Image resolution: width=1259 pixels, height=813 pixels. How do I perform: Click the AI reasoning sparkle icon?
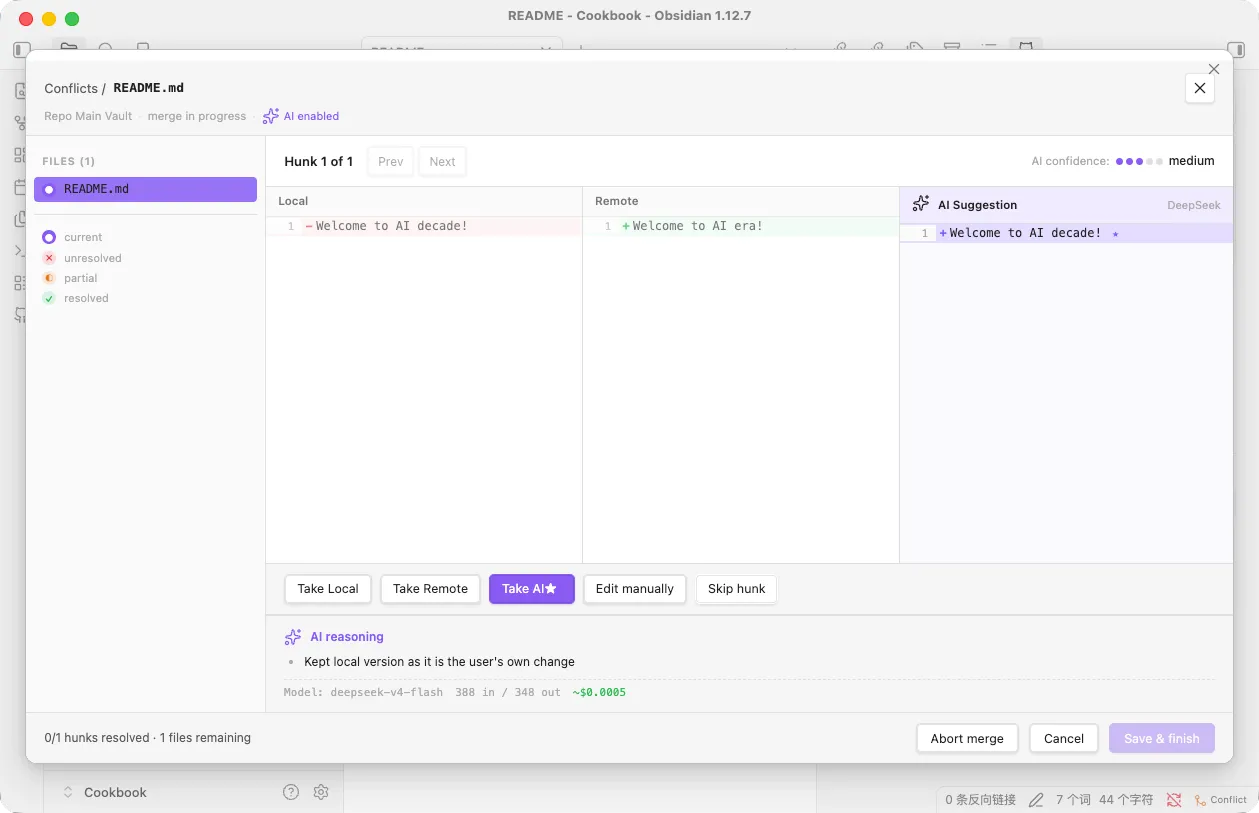pos(293,637)
